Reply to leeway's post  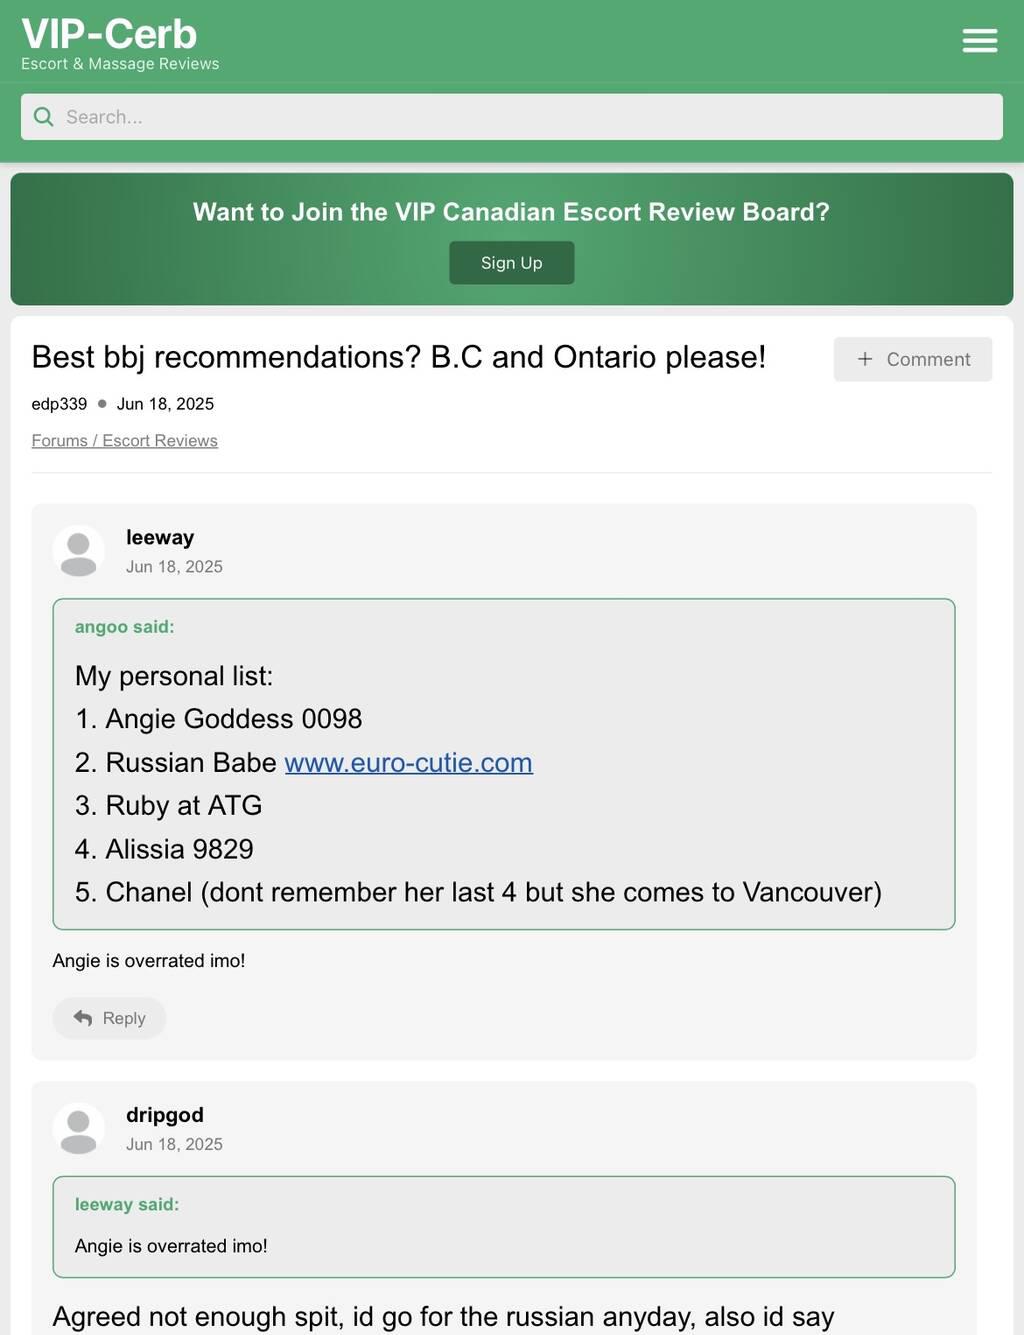click(110, 1018)
